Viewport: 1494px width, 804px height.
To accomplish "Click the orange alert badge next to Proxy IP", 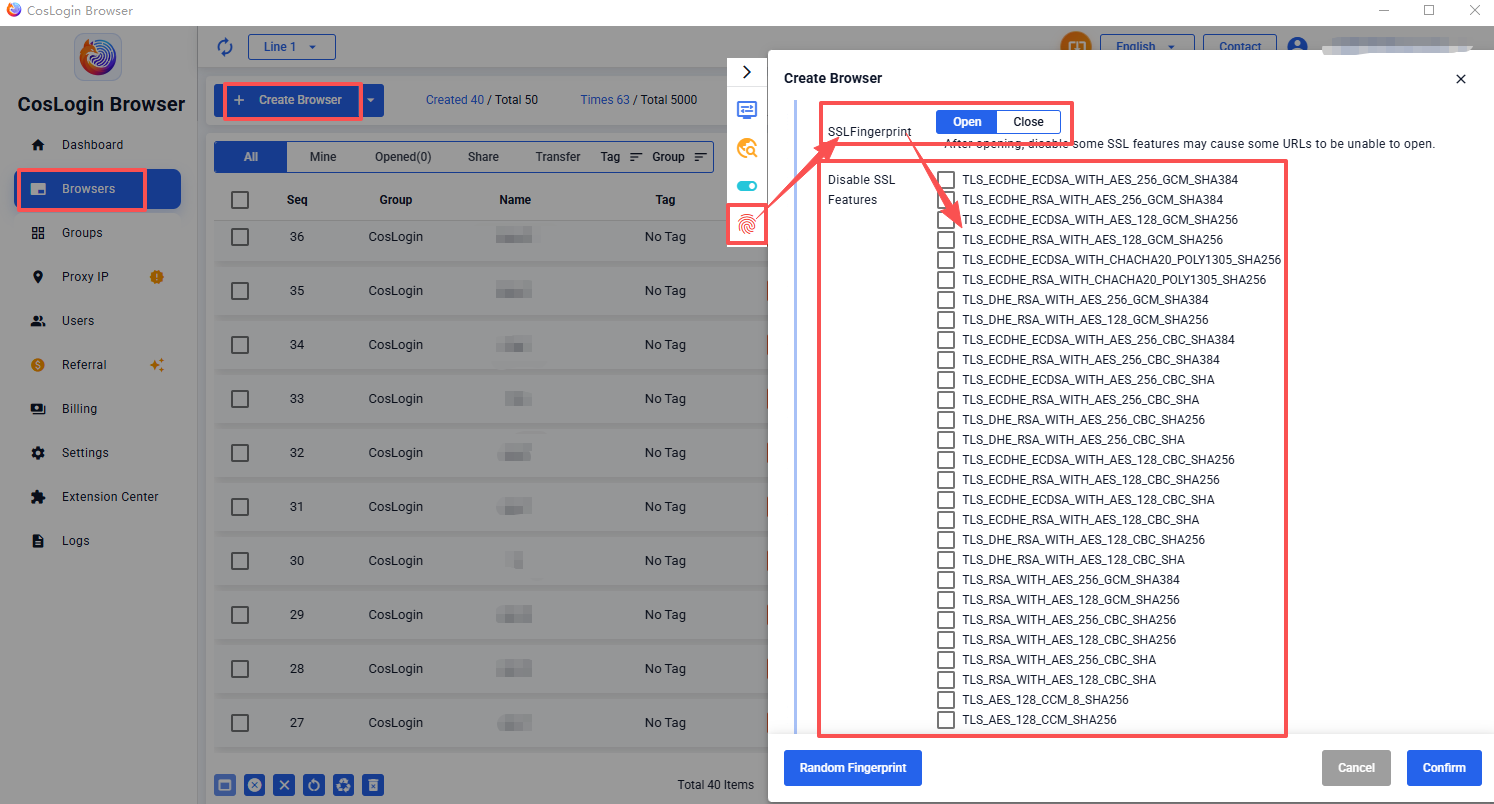I will (157, 277).
